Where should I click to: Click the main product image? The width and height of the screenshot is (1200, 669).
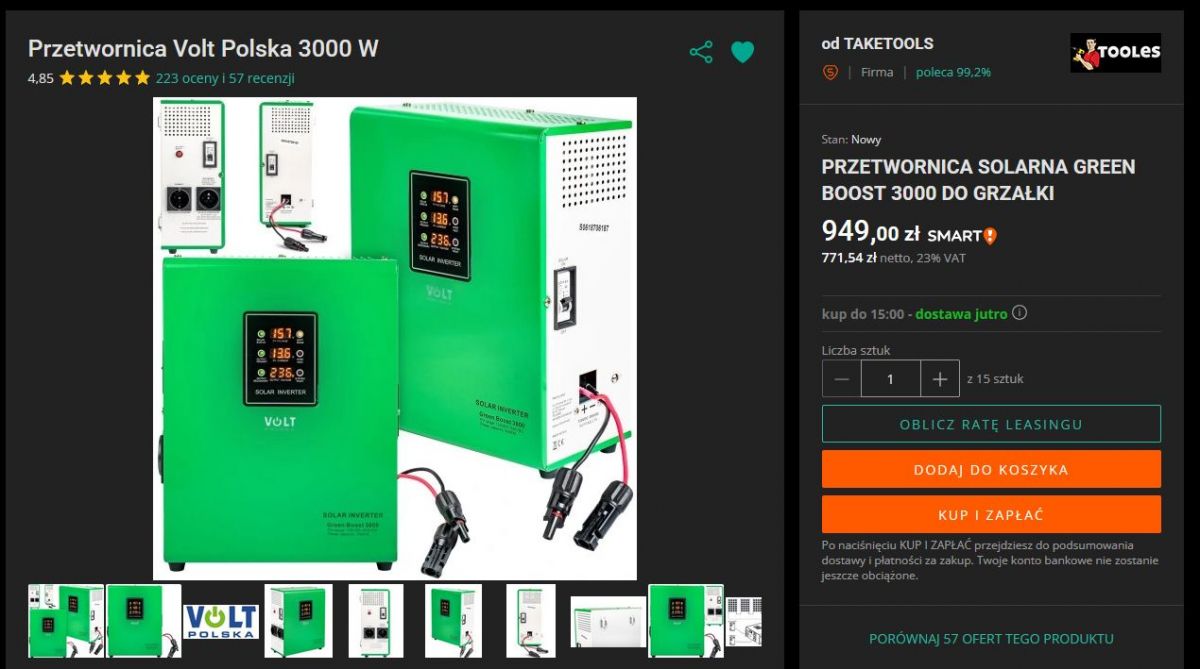395,338
